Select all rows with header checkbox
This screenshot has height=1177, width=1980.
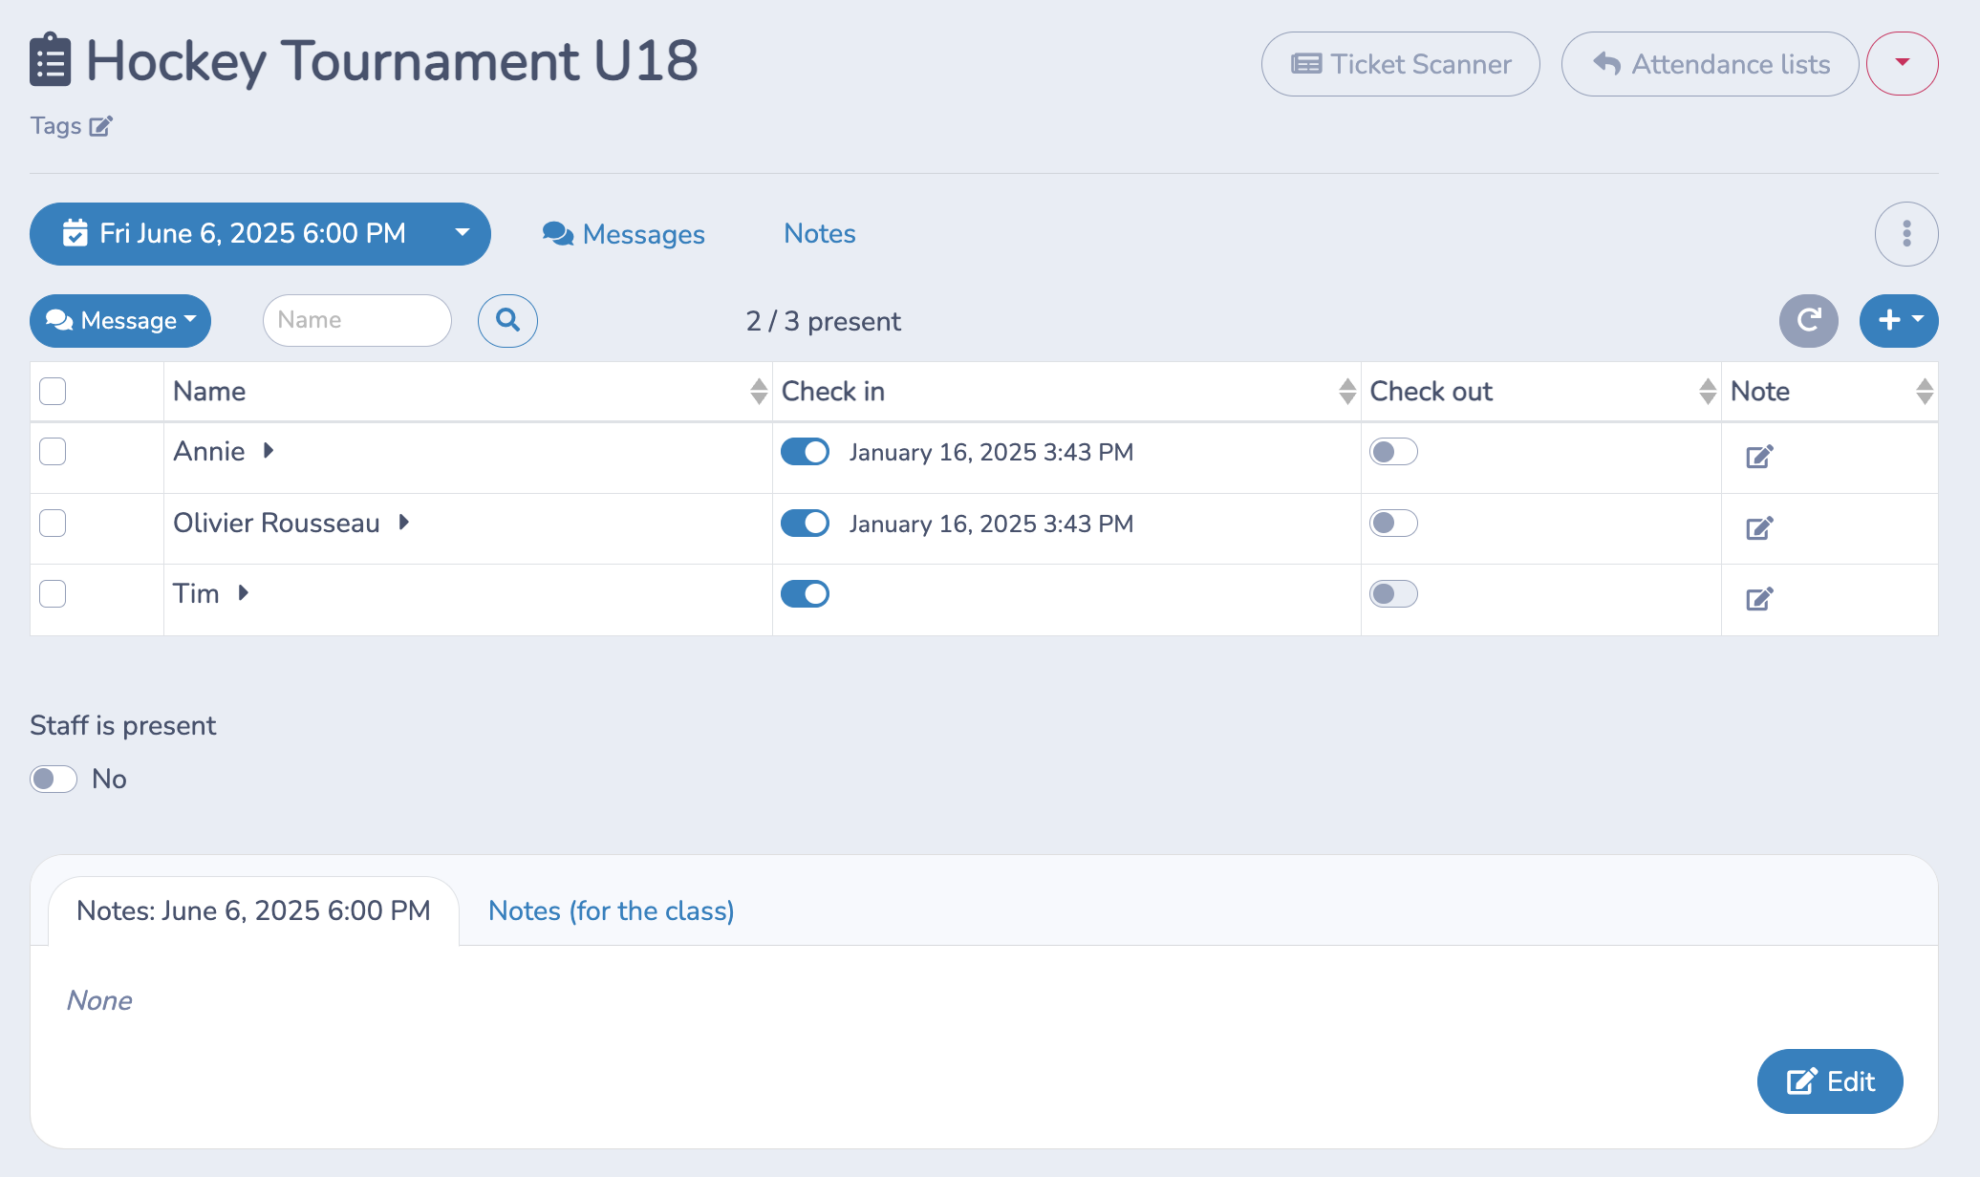(x=53, y=391)
